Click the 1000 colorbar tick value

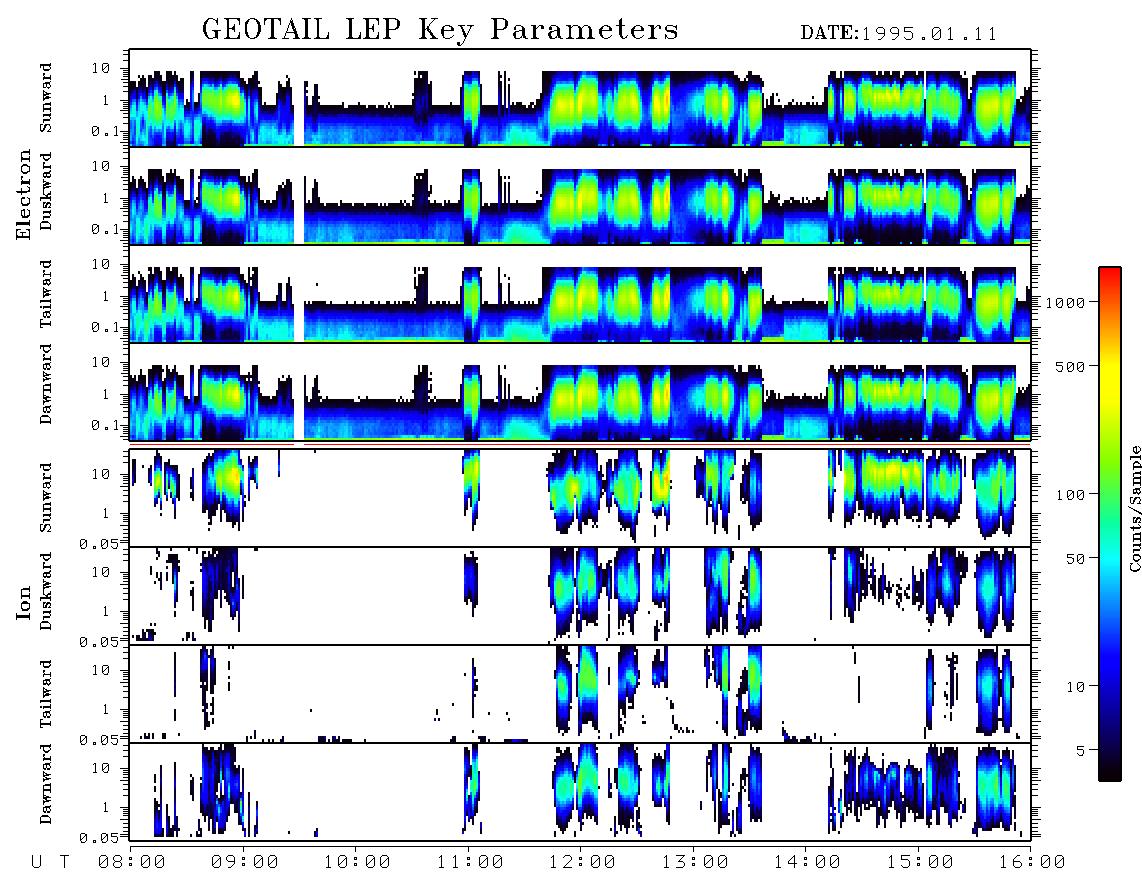pos(1065,302)
